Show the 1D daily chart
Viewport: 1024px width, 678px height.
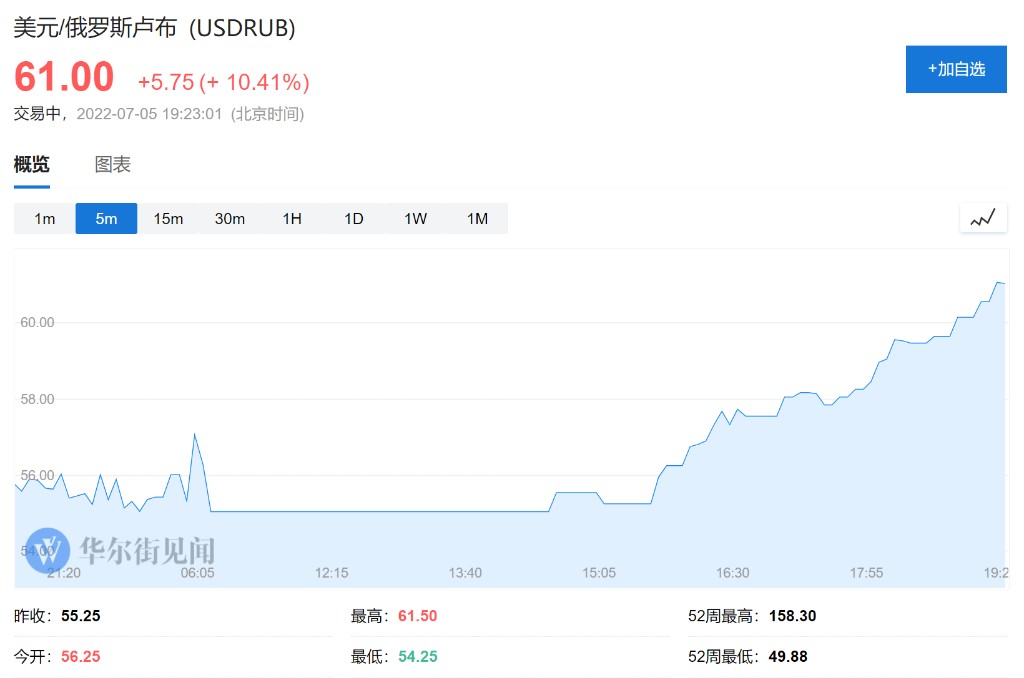[x=354, y=219]
